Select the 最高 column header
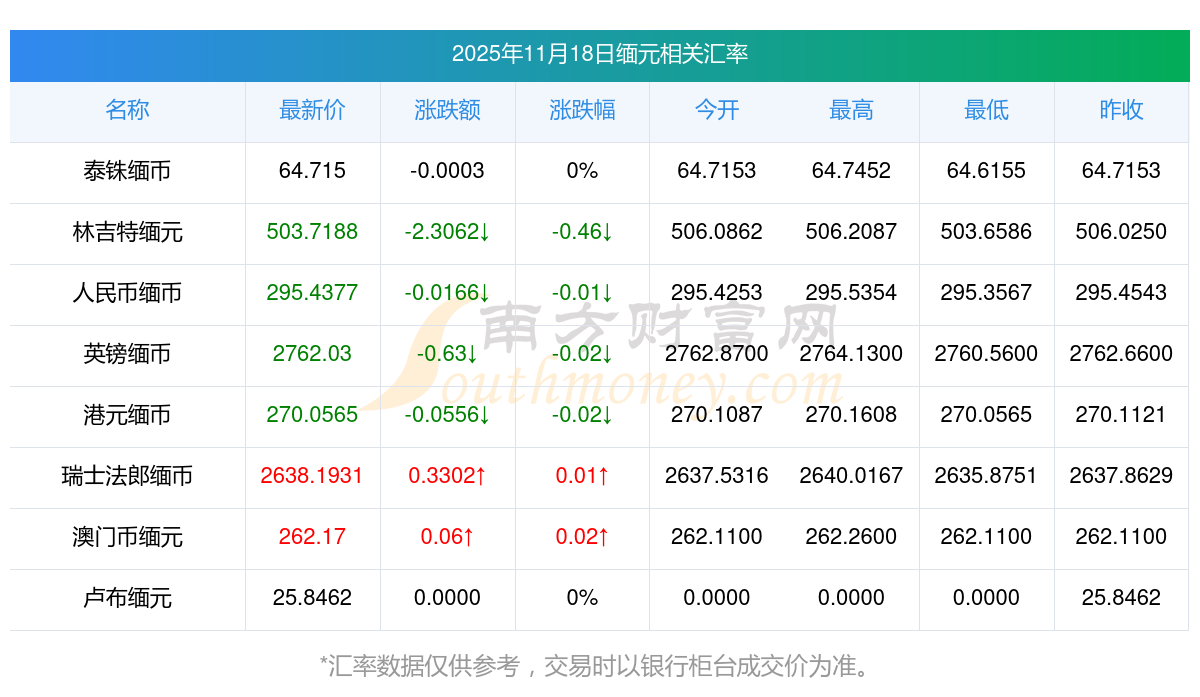 pyautogui.click(x=851, y=110)
